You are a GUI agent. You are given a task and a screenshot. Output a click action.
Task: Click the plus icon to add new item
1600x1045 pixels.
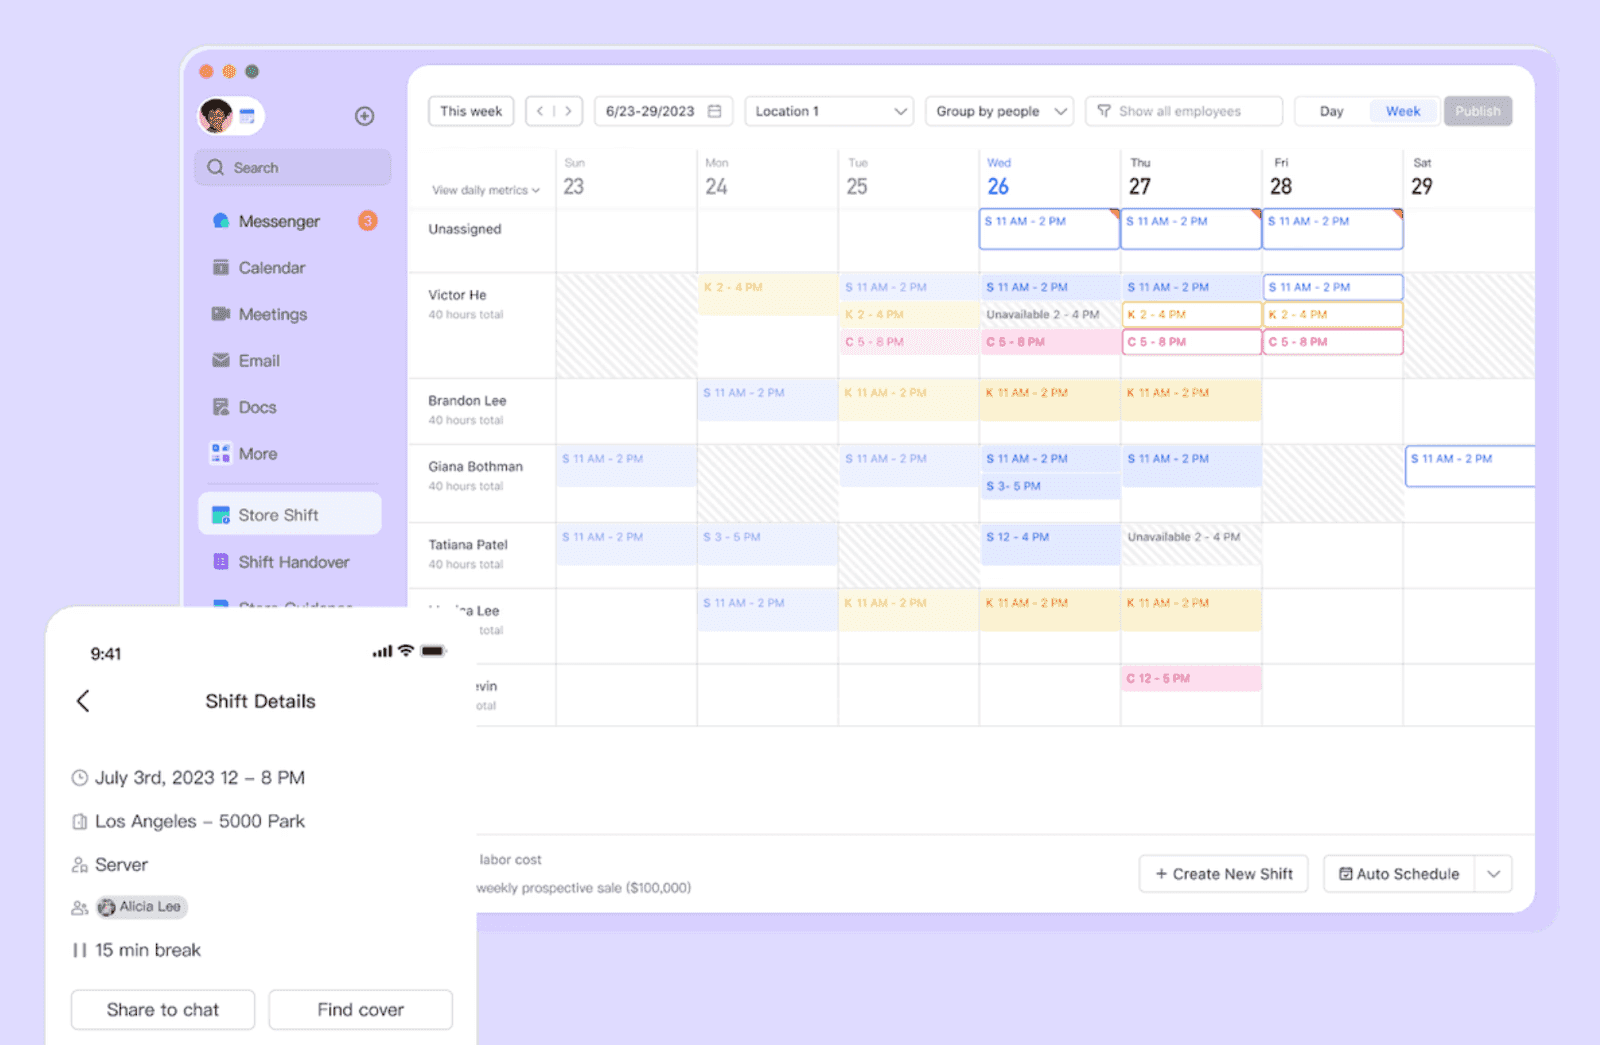coord(364,115)
